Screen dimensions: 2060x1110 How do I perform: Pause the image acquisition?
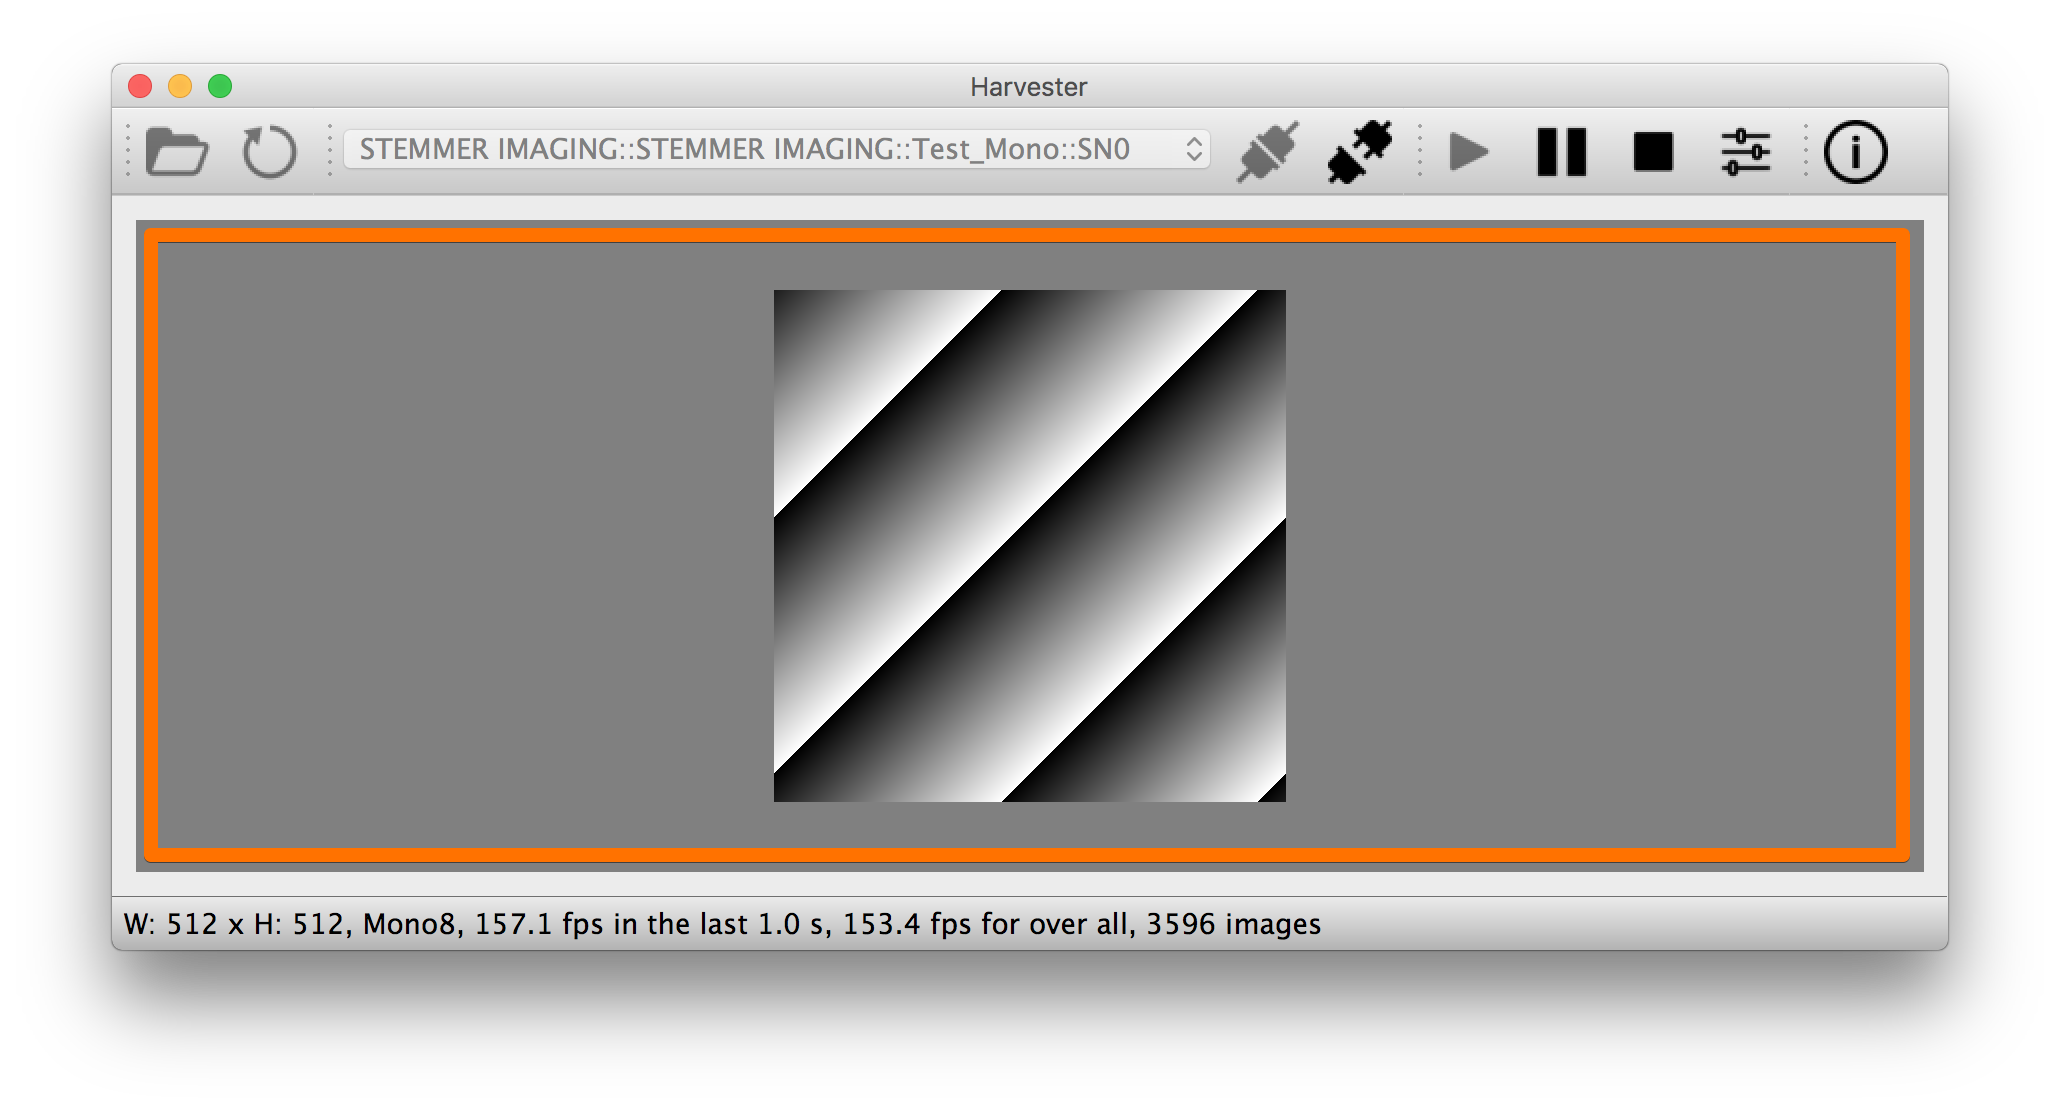click(1561, 152)
